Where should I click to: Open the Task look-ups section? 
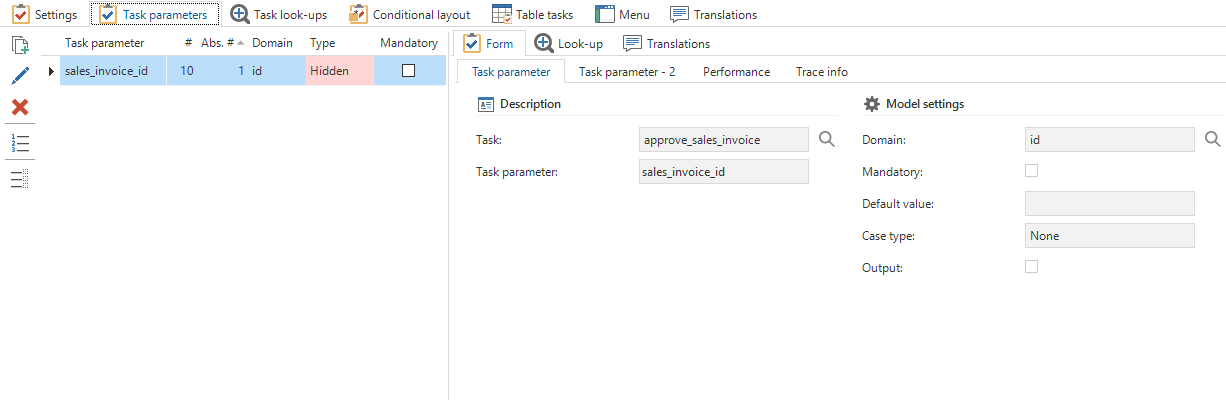point(279,15)
